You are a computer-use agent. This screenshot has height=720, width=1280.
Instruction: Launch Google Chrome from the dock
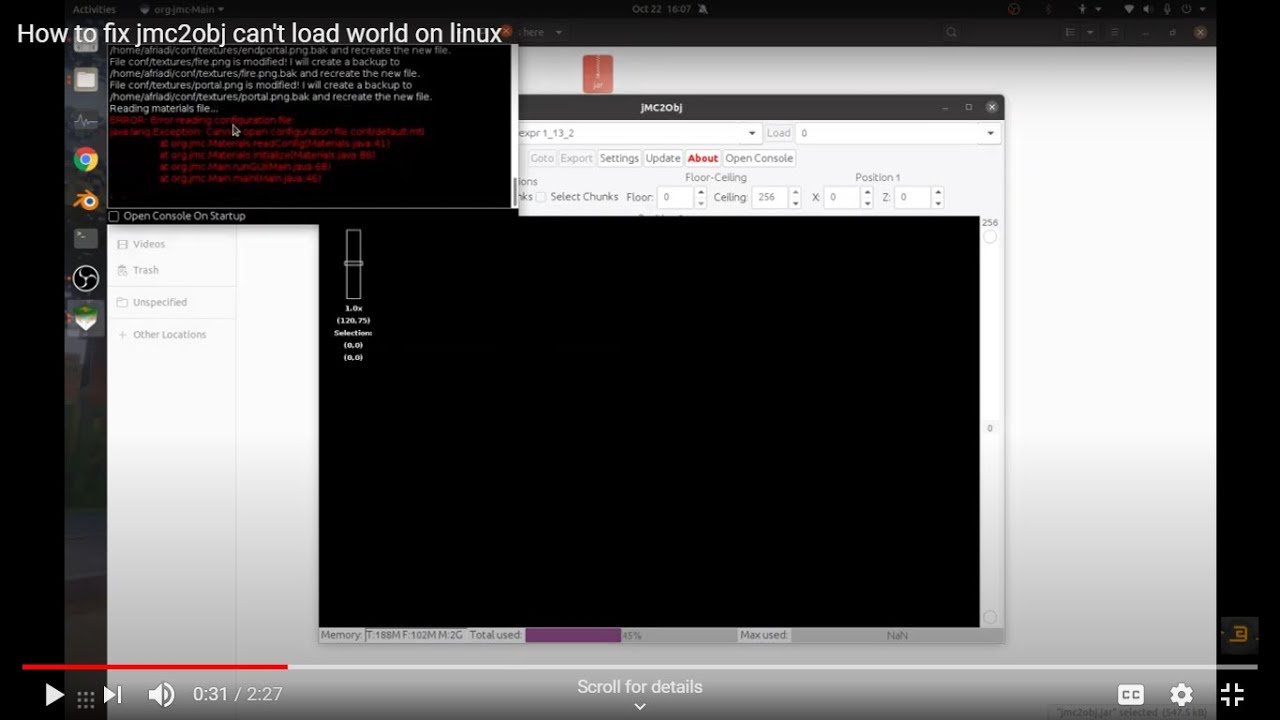coord(86,160)
